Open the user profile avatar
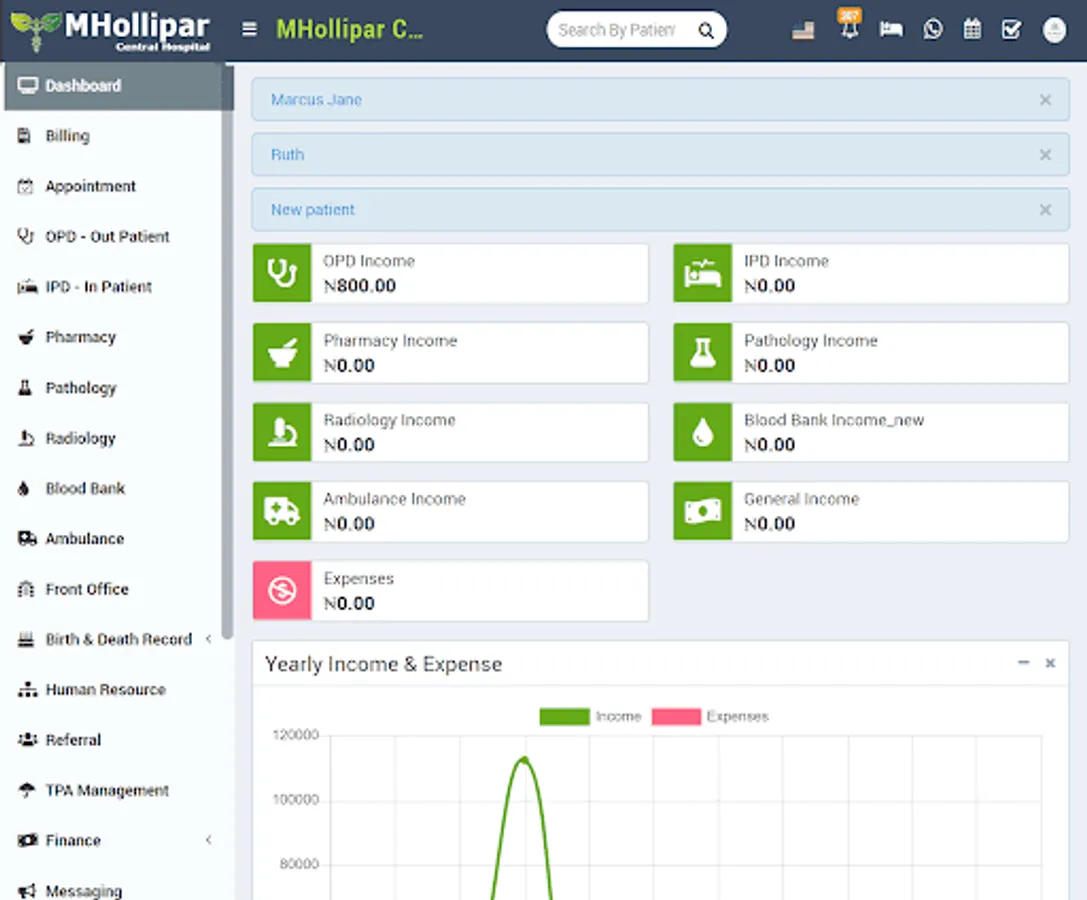1087x900 pixels. pyautogui.click(x=1054, y=30)
